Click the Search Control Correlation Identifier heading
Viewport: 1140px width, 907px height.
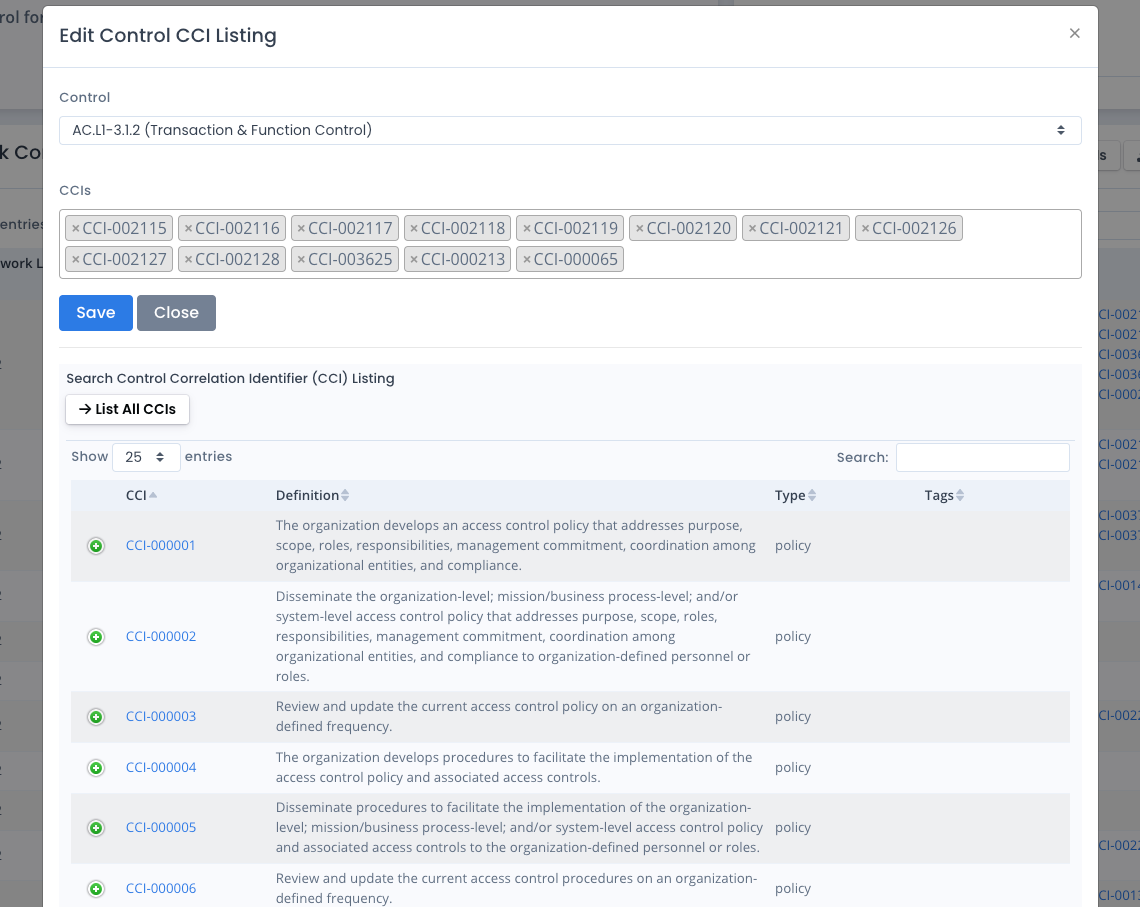(230, 379)
